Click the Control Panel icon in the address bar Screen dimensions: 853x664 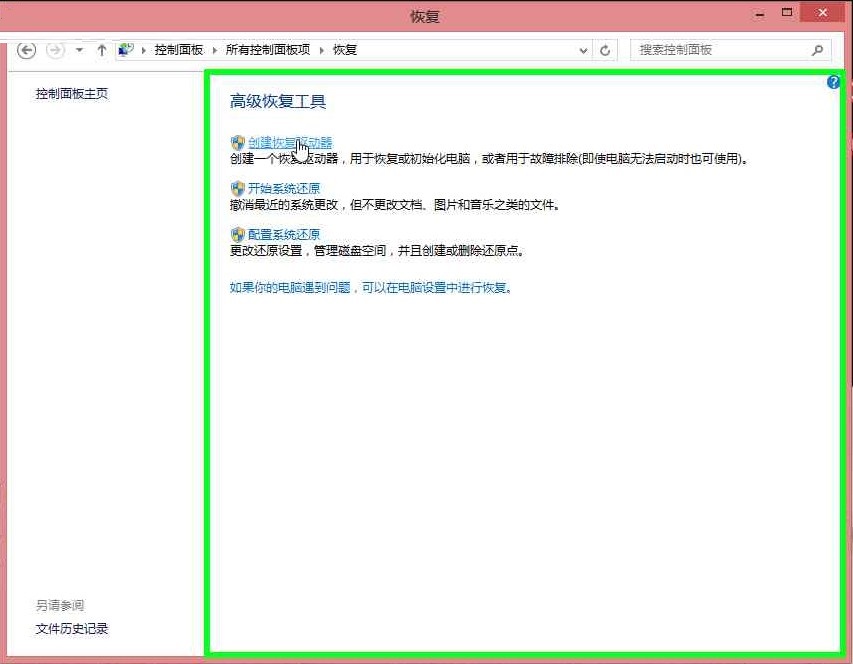[126, 50]
